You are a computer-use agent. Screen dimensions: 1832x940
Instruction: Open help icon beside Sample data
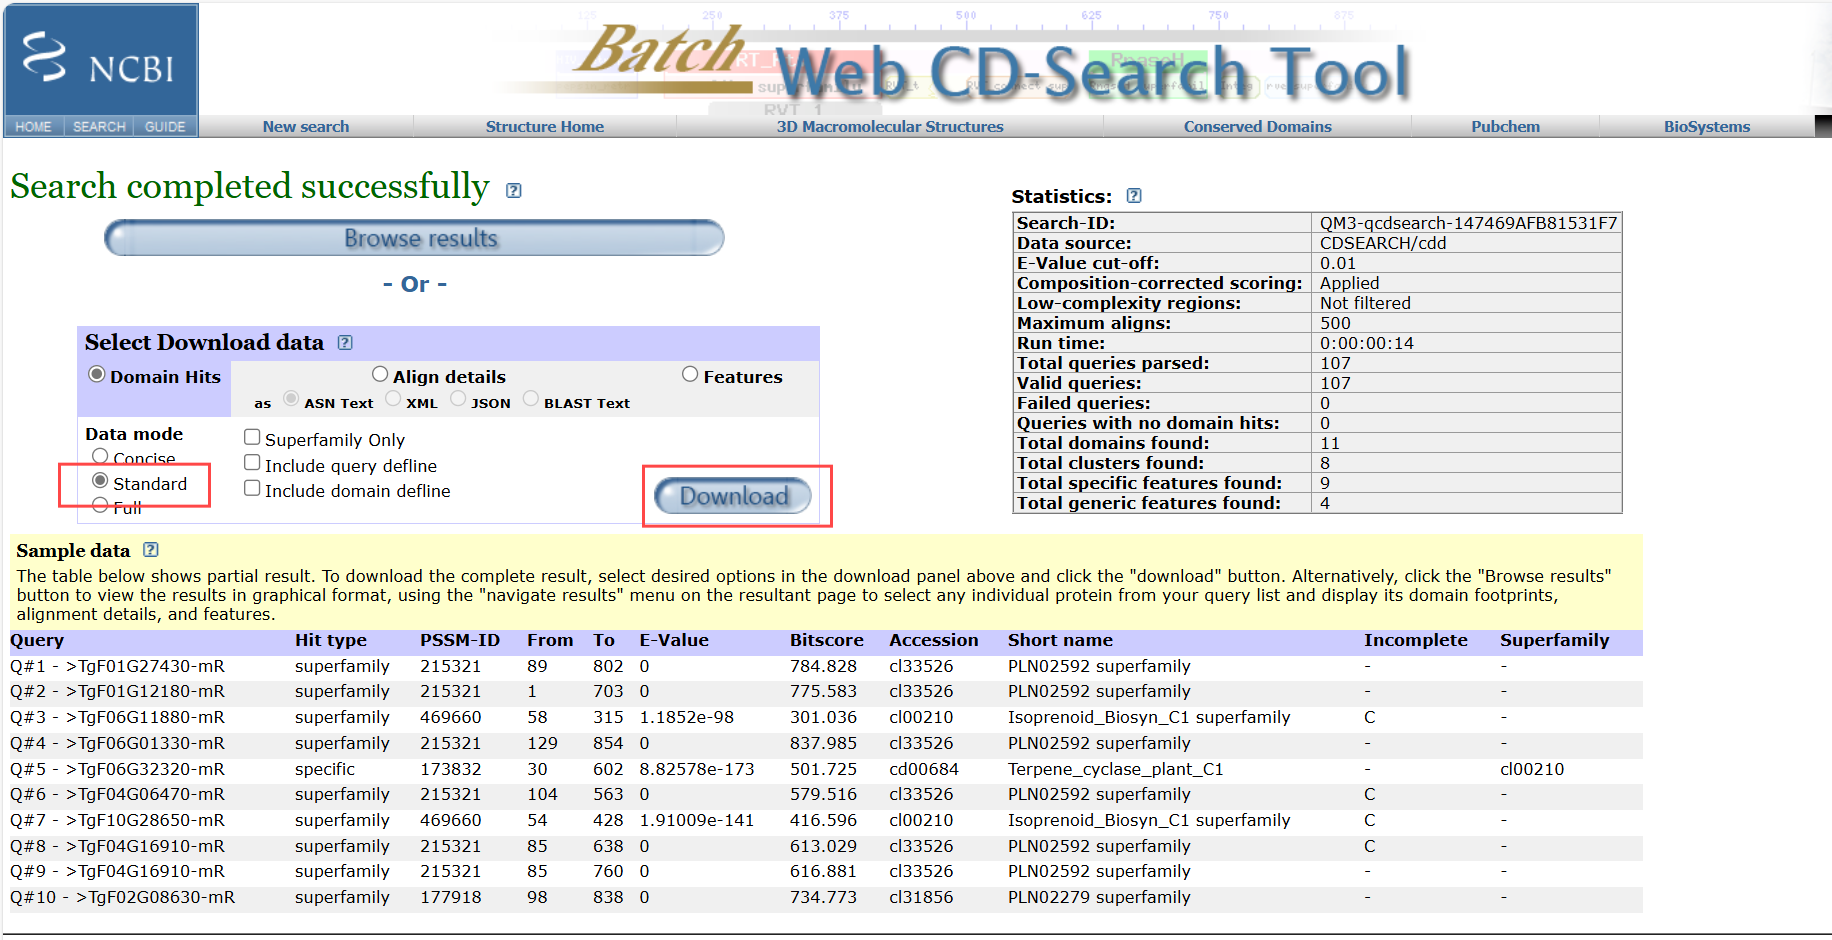click(x=151, y=550)
